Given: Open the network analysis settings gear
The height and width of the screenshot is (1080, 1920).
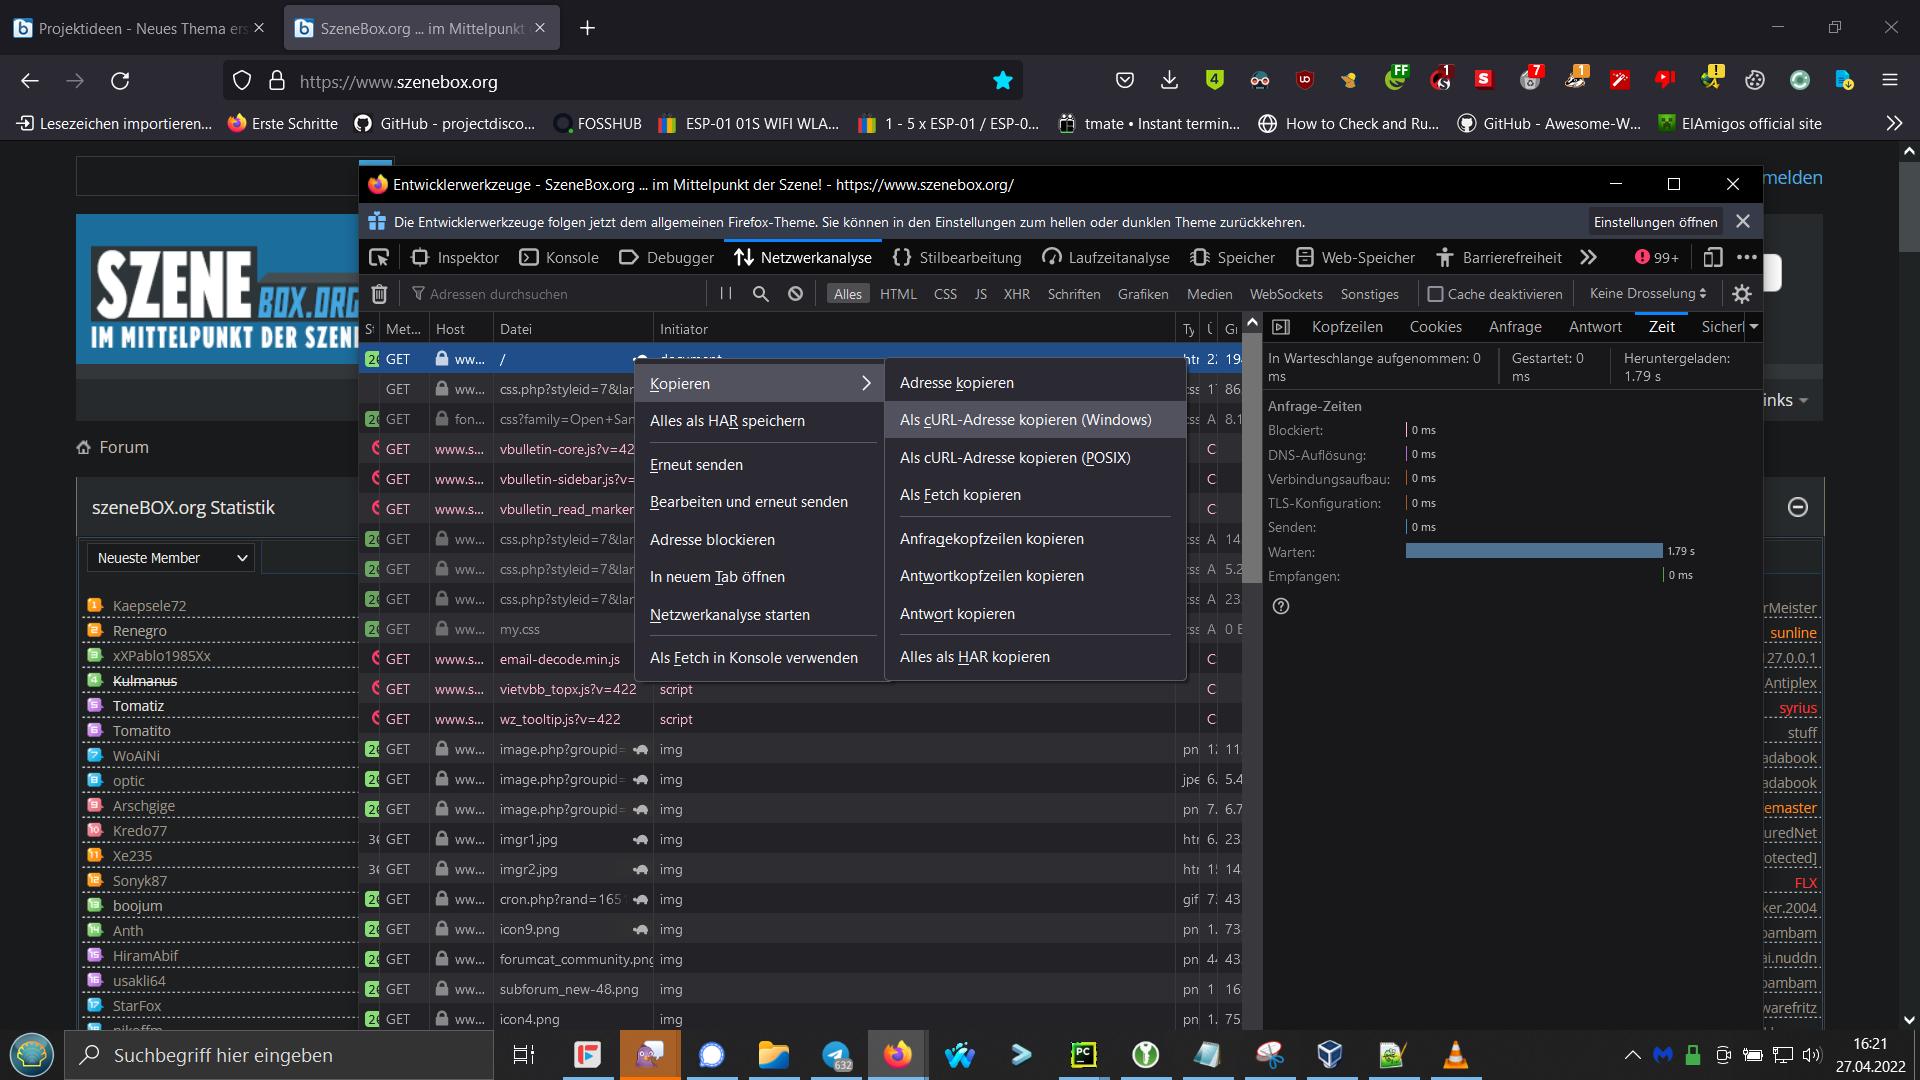Looking at the screenshot, I should coord(1742,293).
